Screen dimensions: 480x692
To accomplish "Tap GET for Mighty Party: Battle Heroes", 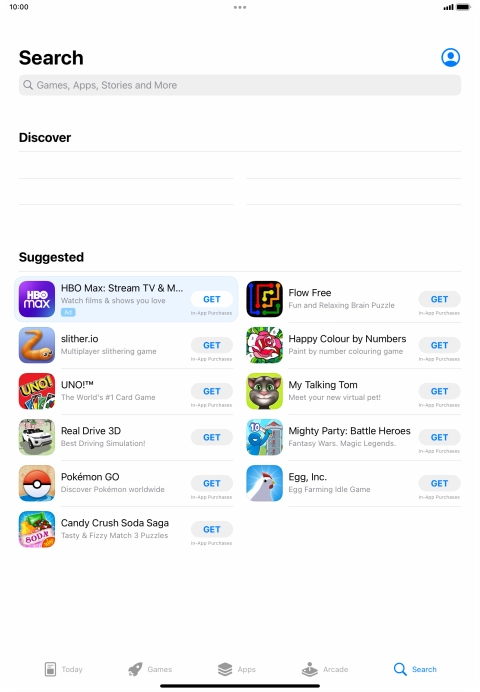I will (x=439, y=437).
